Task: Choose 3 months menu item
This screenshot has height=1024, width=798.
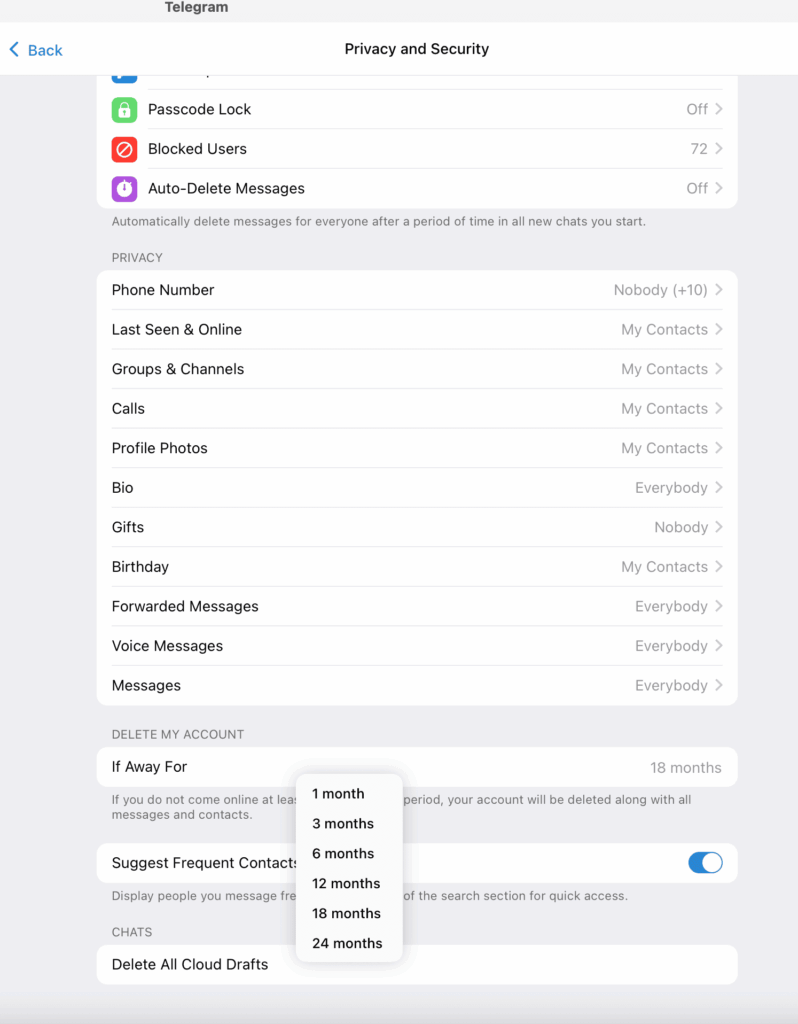Action: tap(343, 824)
